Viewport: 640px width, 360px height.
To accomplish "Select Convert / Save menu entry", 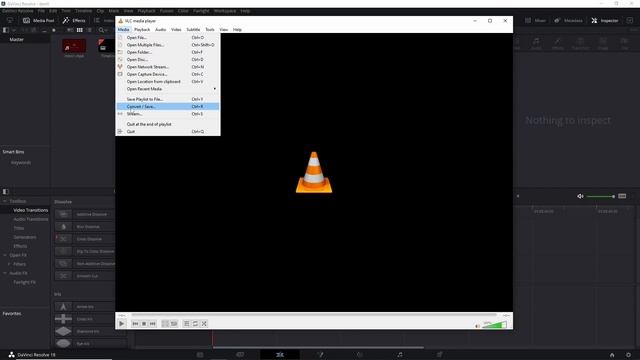I will click(168, 107).
